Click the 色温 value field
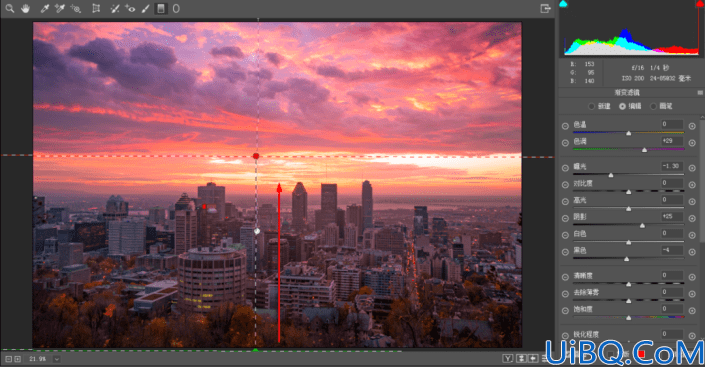The height and width of the screenshot is (367, 705). point(672,124)
